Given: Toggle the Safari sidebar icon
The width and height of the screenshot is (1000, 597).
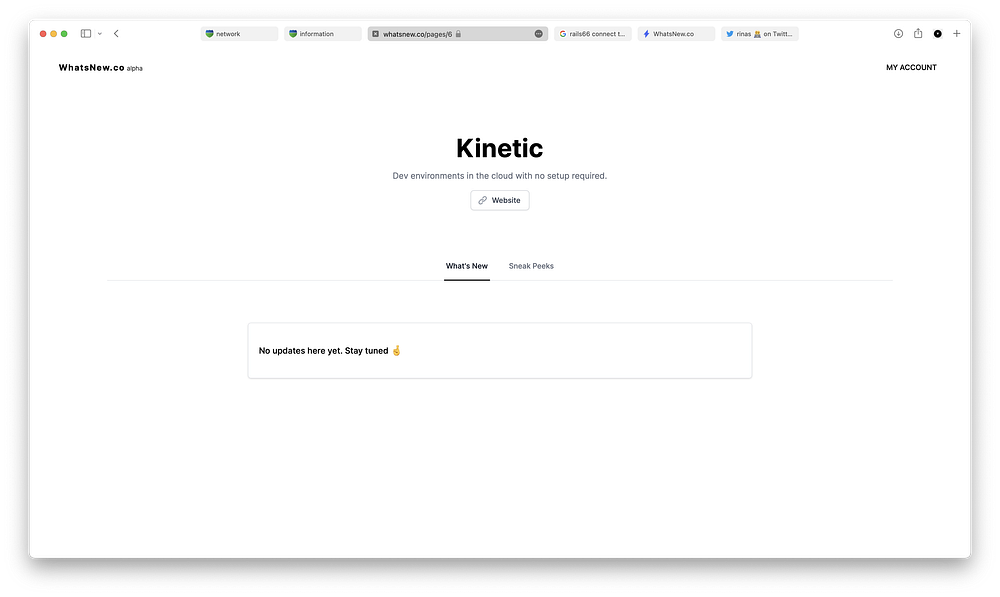Looking at the screenshot, I should [x=85, y=34].
